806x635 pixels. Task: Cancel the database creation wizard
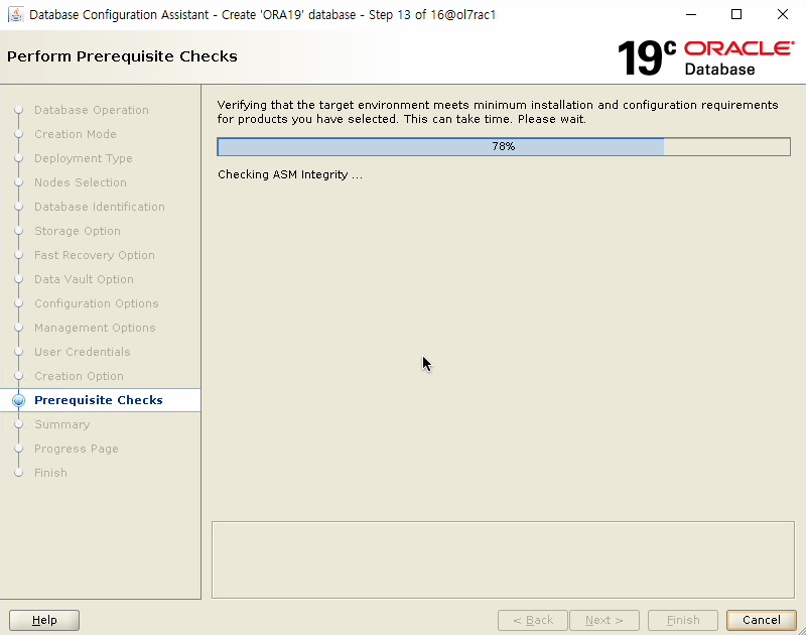pyautogui.click(x=761, y=620)
